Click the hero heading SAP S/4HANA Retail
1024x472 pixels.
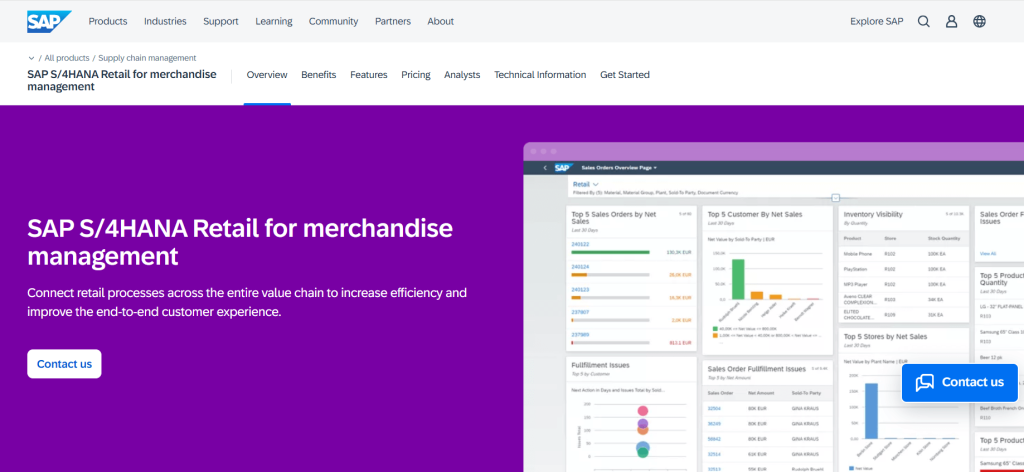click(240, 242)
